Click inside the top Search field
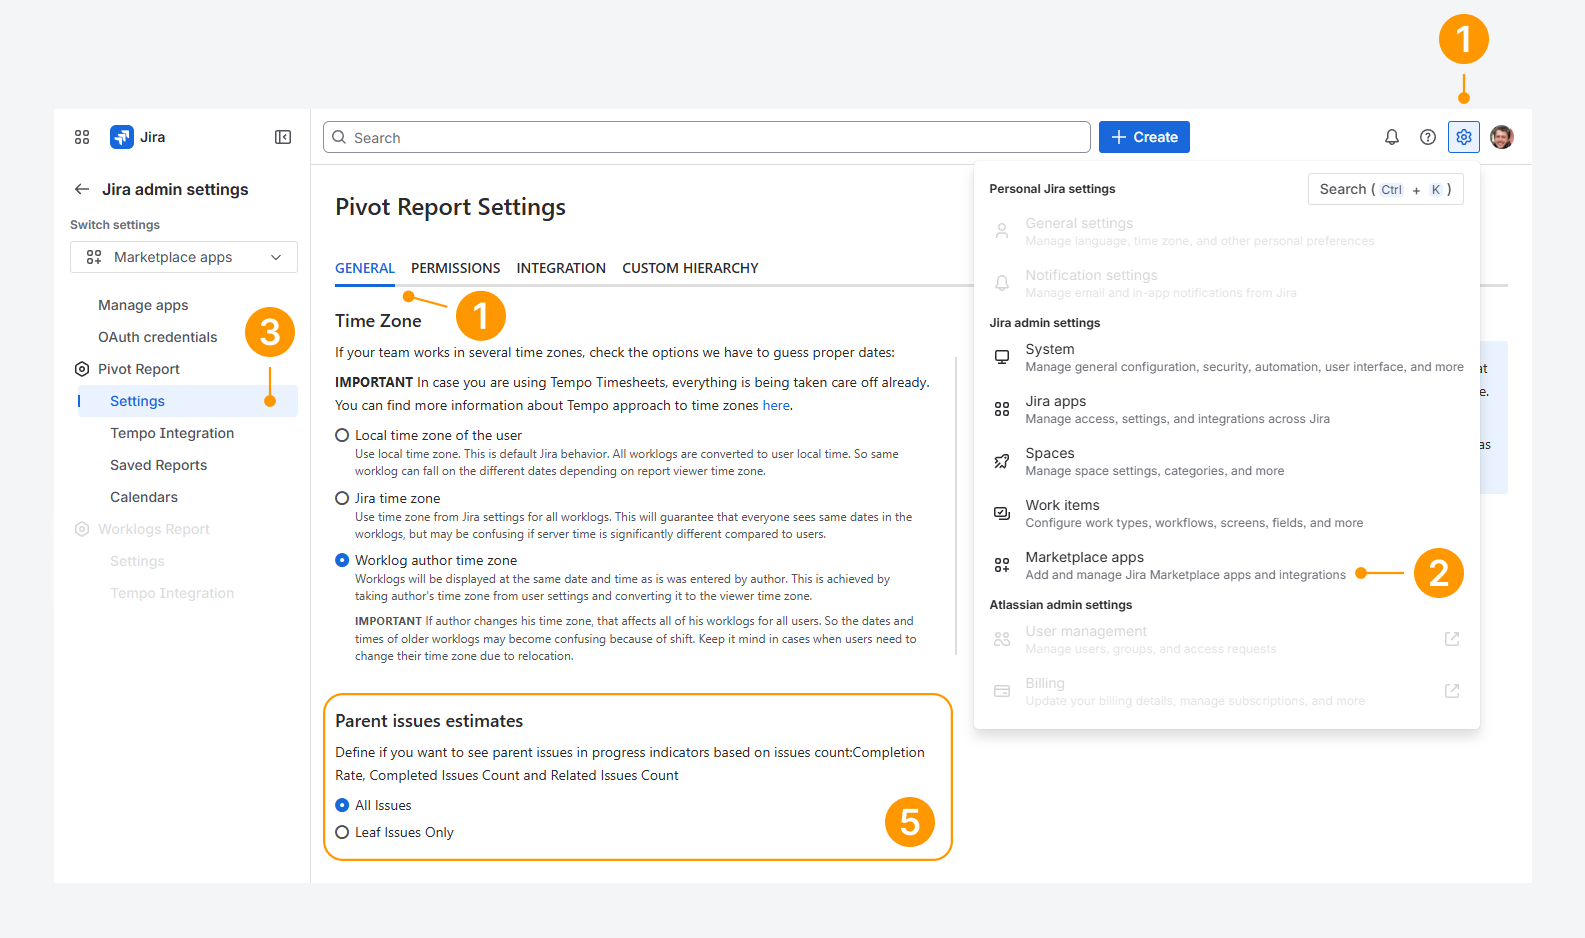The width and height of the screenshot is (1585, 938). 707,137
